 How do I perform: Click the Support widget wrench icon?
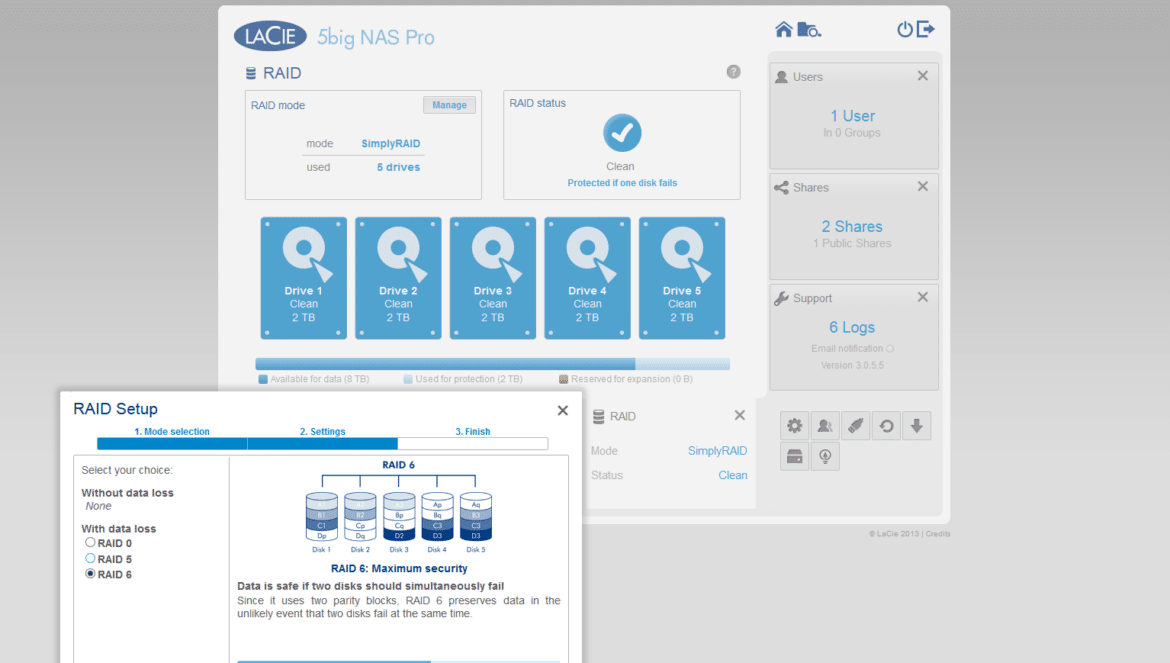(x=781, y=298)
